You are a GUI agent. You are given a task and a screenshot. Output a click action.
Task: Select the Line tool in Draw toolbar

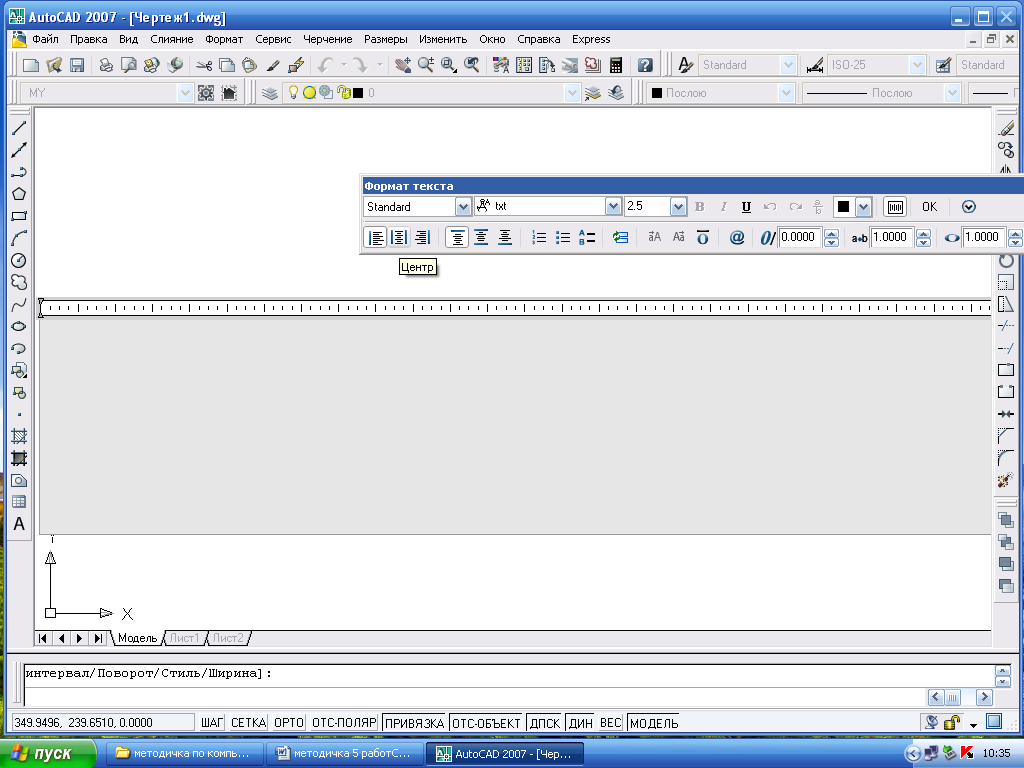tap(19, 128)
